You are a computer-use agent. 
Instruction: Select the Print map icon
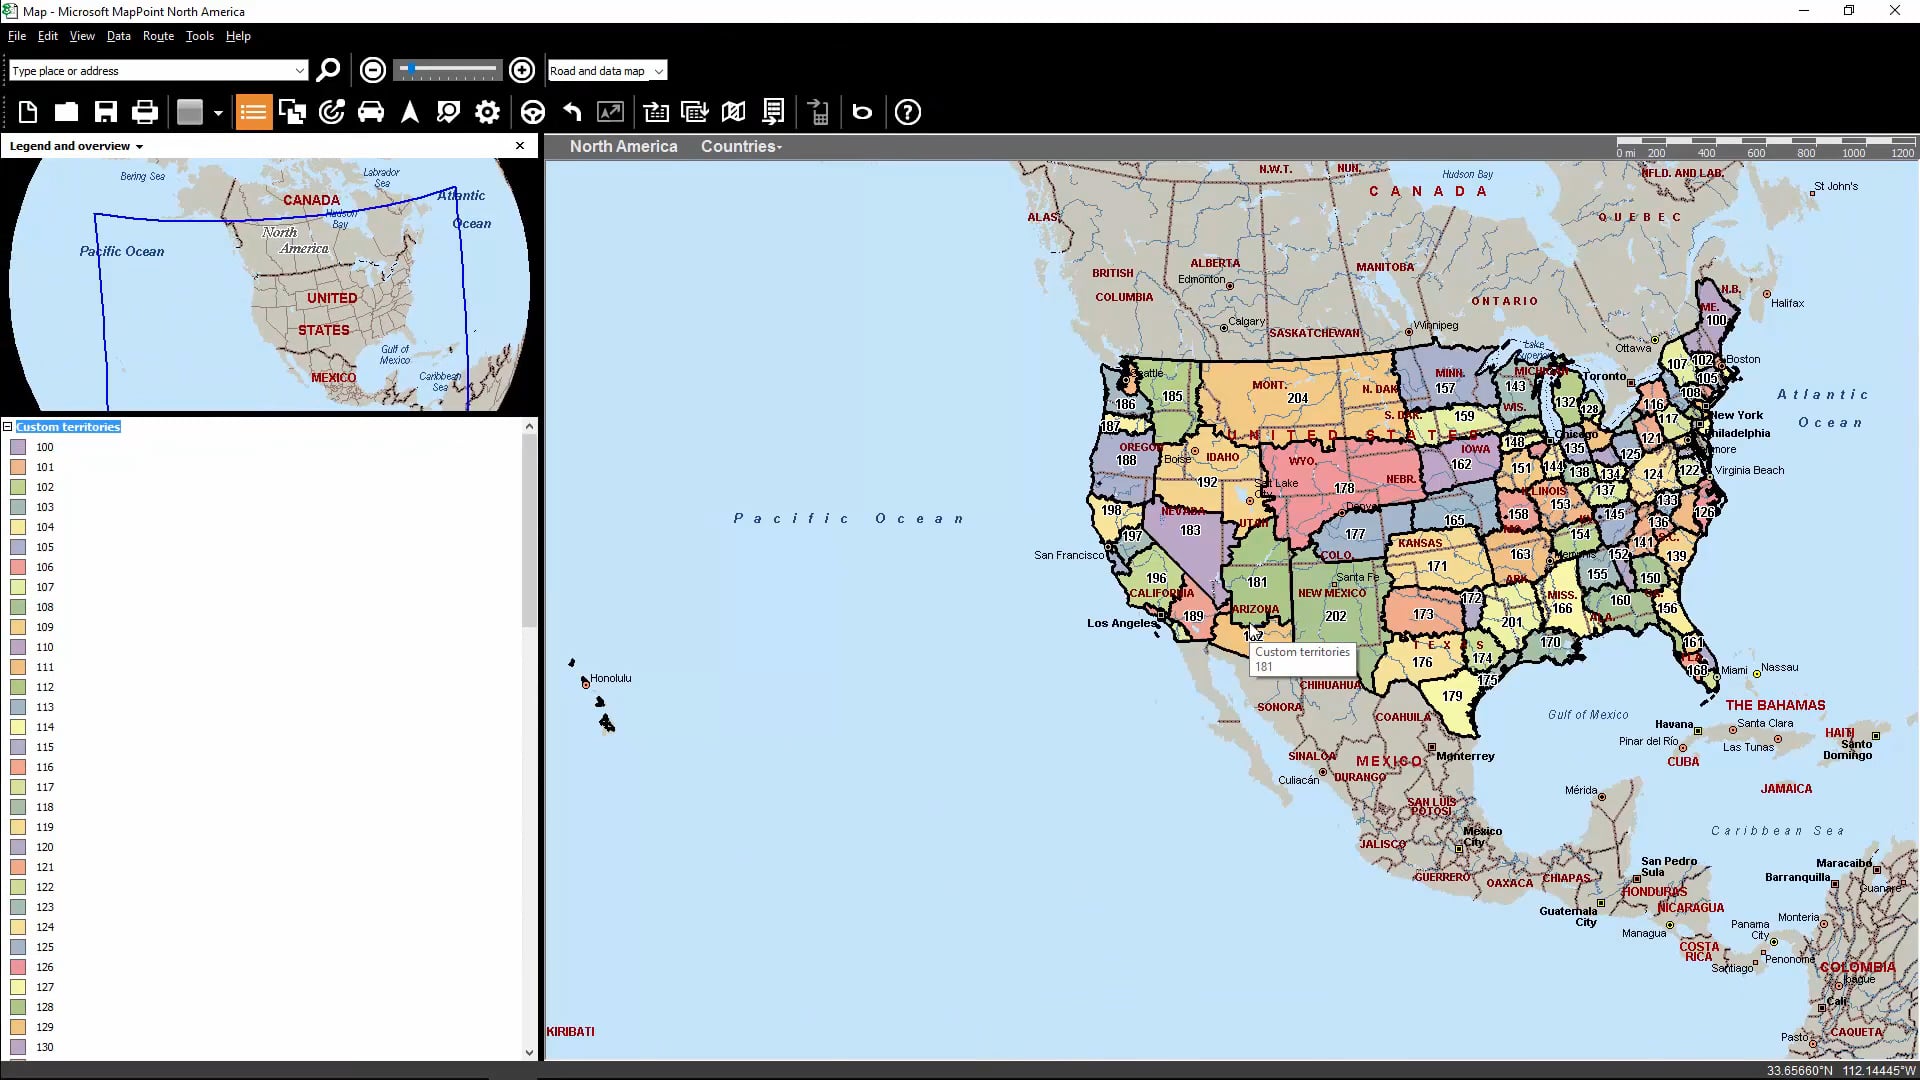pos(145,112)
